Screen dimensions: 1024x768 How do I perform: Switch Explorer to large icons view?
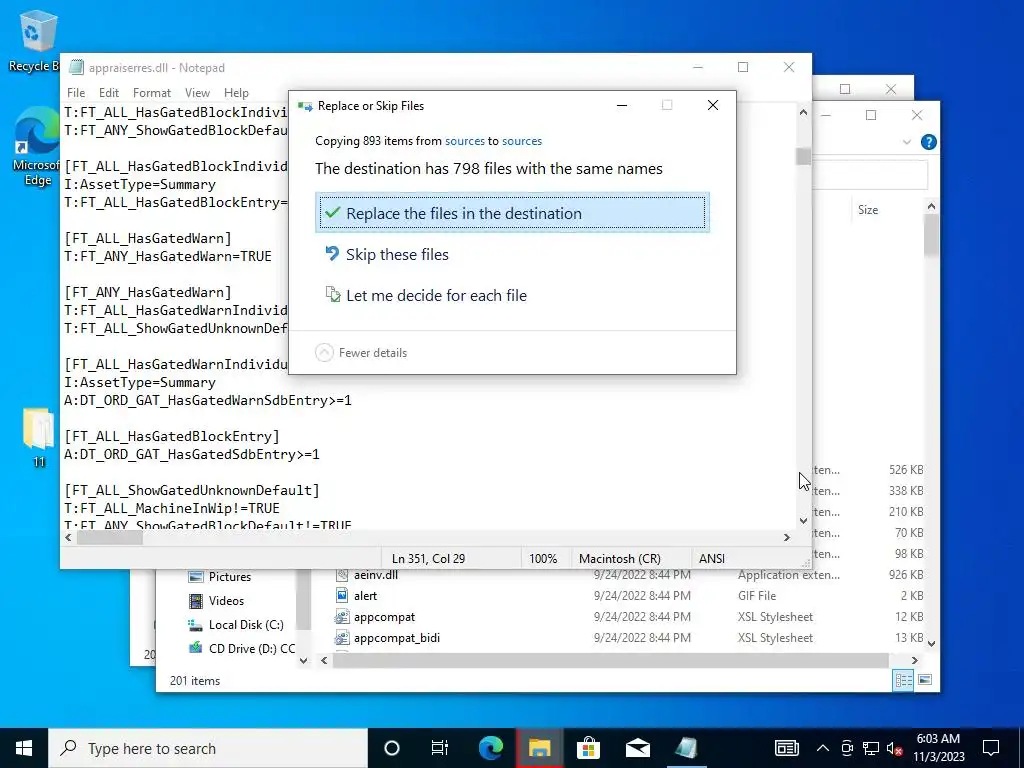click(925, 680)
